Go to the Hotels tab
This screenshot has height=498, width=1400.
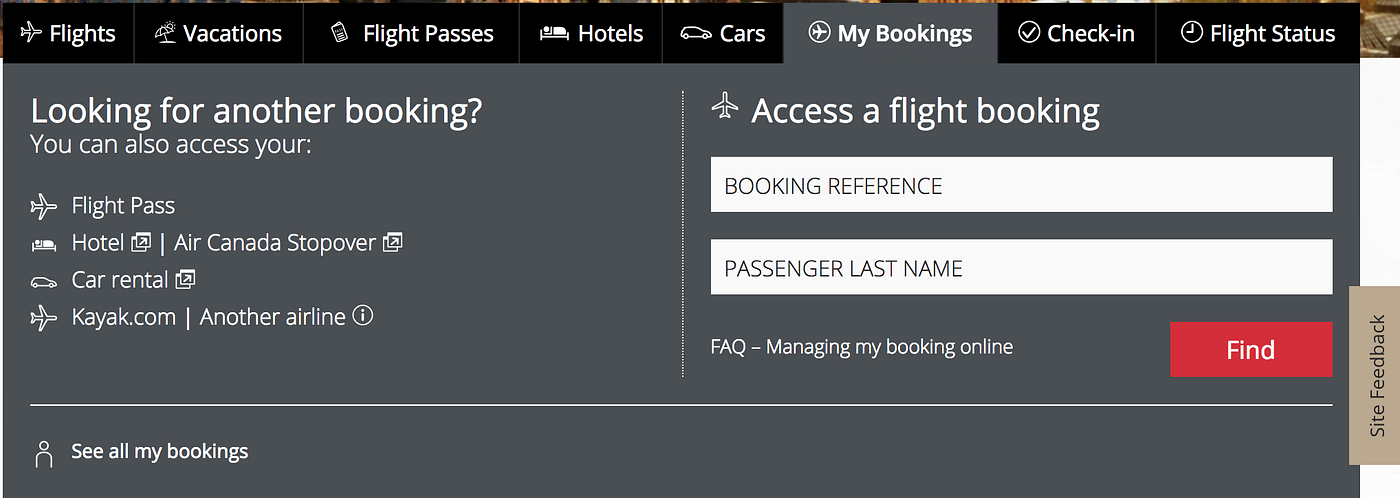[x=590, y=33]
